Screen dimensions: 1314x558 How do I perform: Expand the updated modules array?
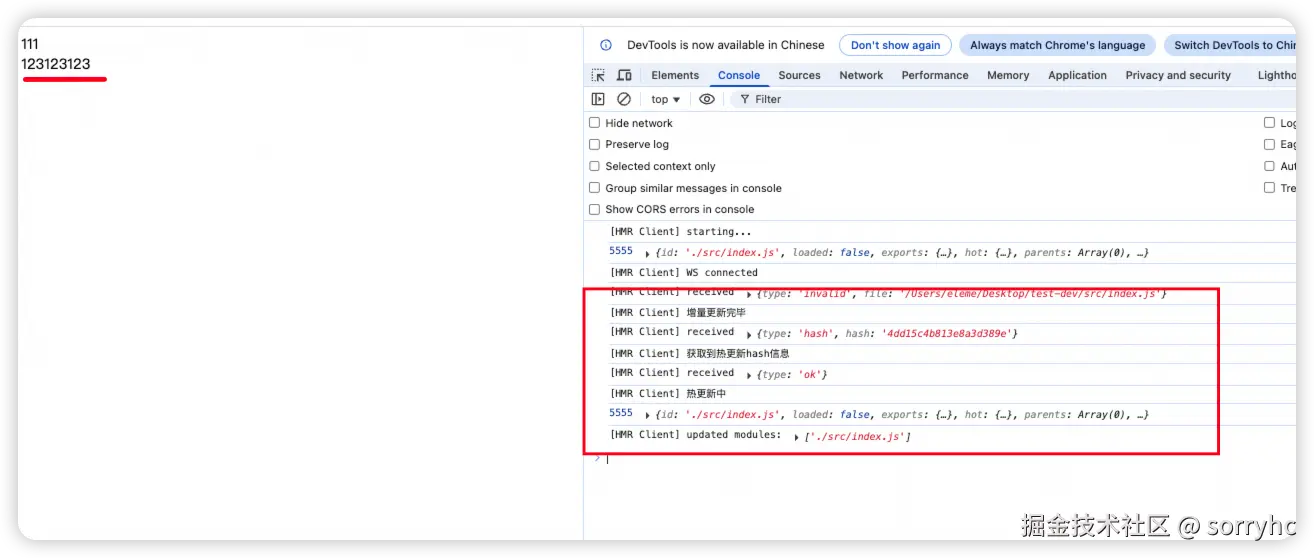coord(797,438)
